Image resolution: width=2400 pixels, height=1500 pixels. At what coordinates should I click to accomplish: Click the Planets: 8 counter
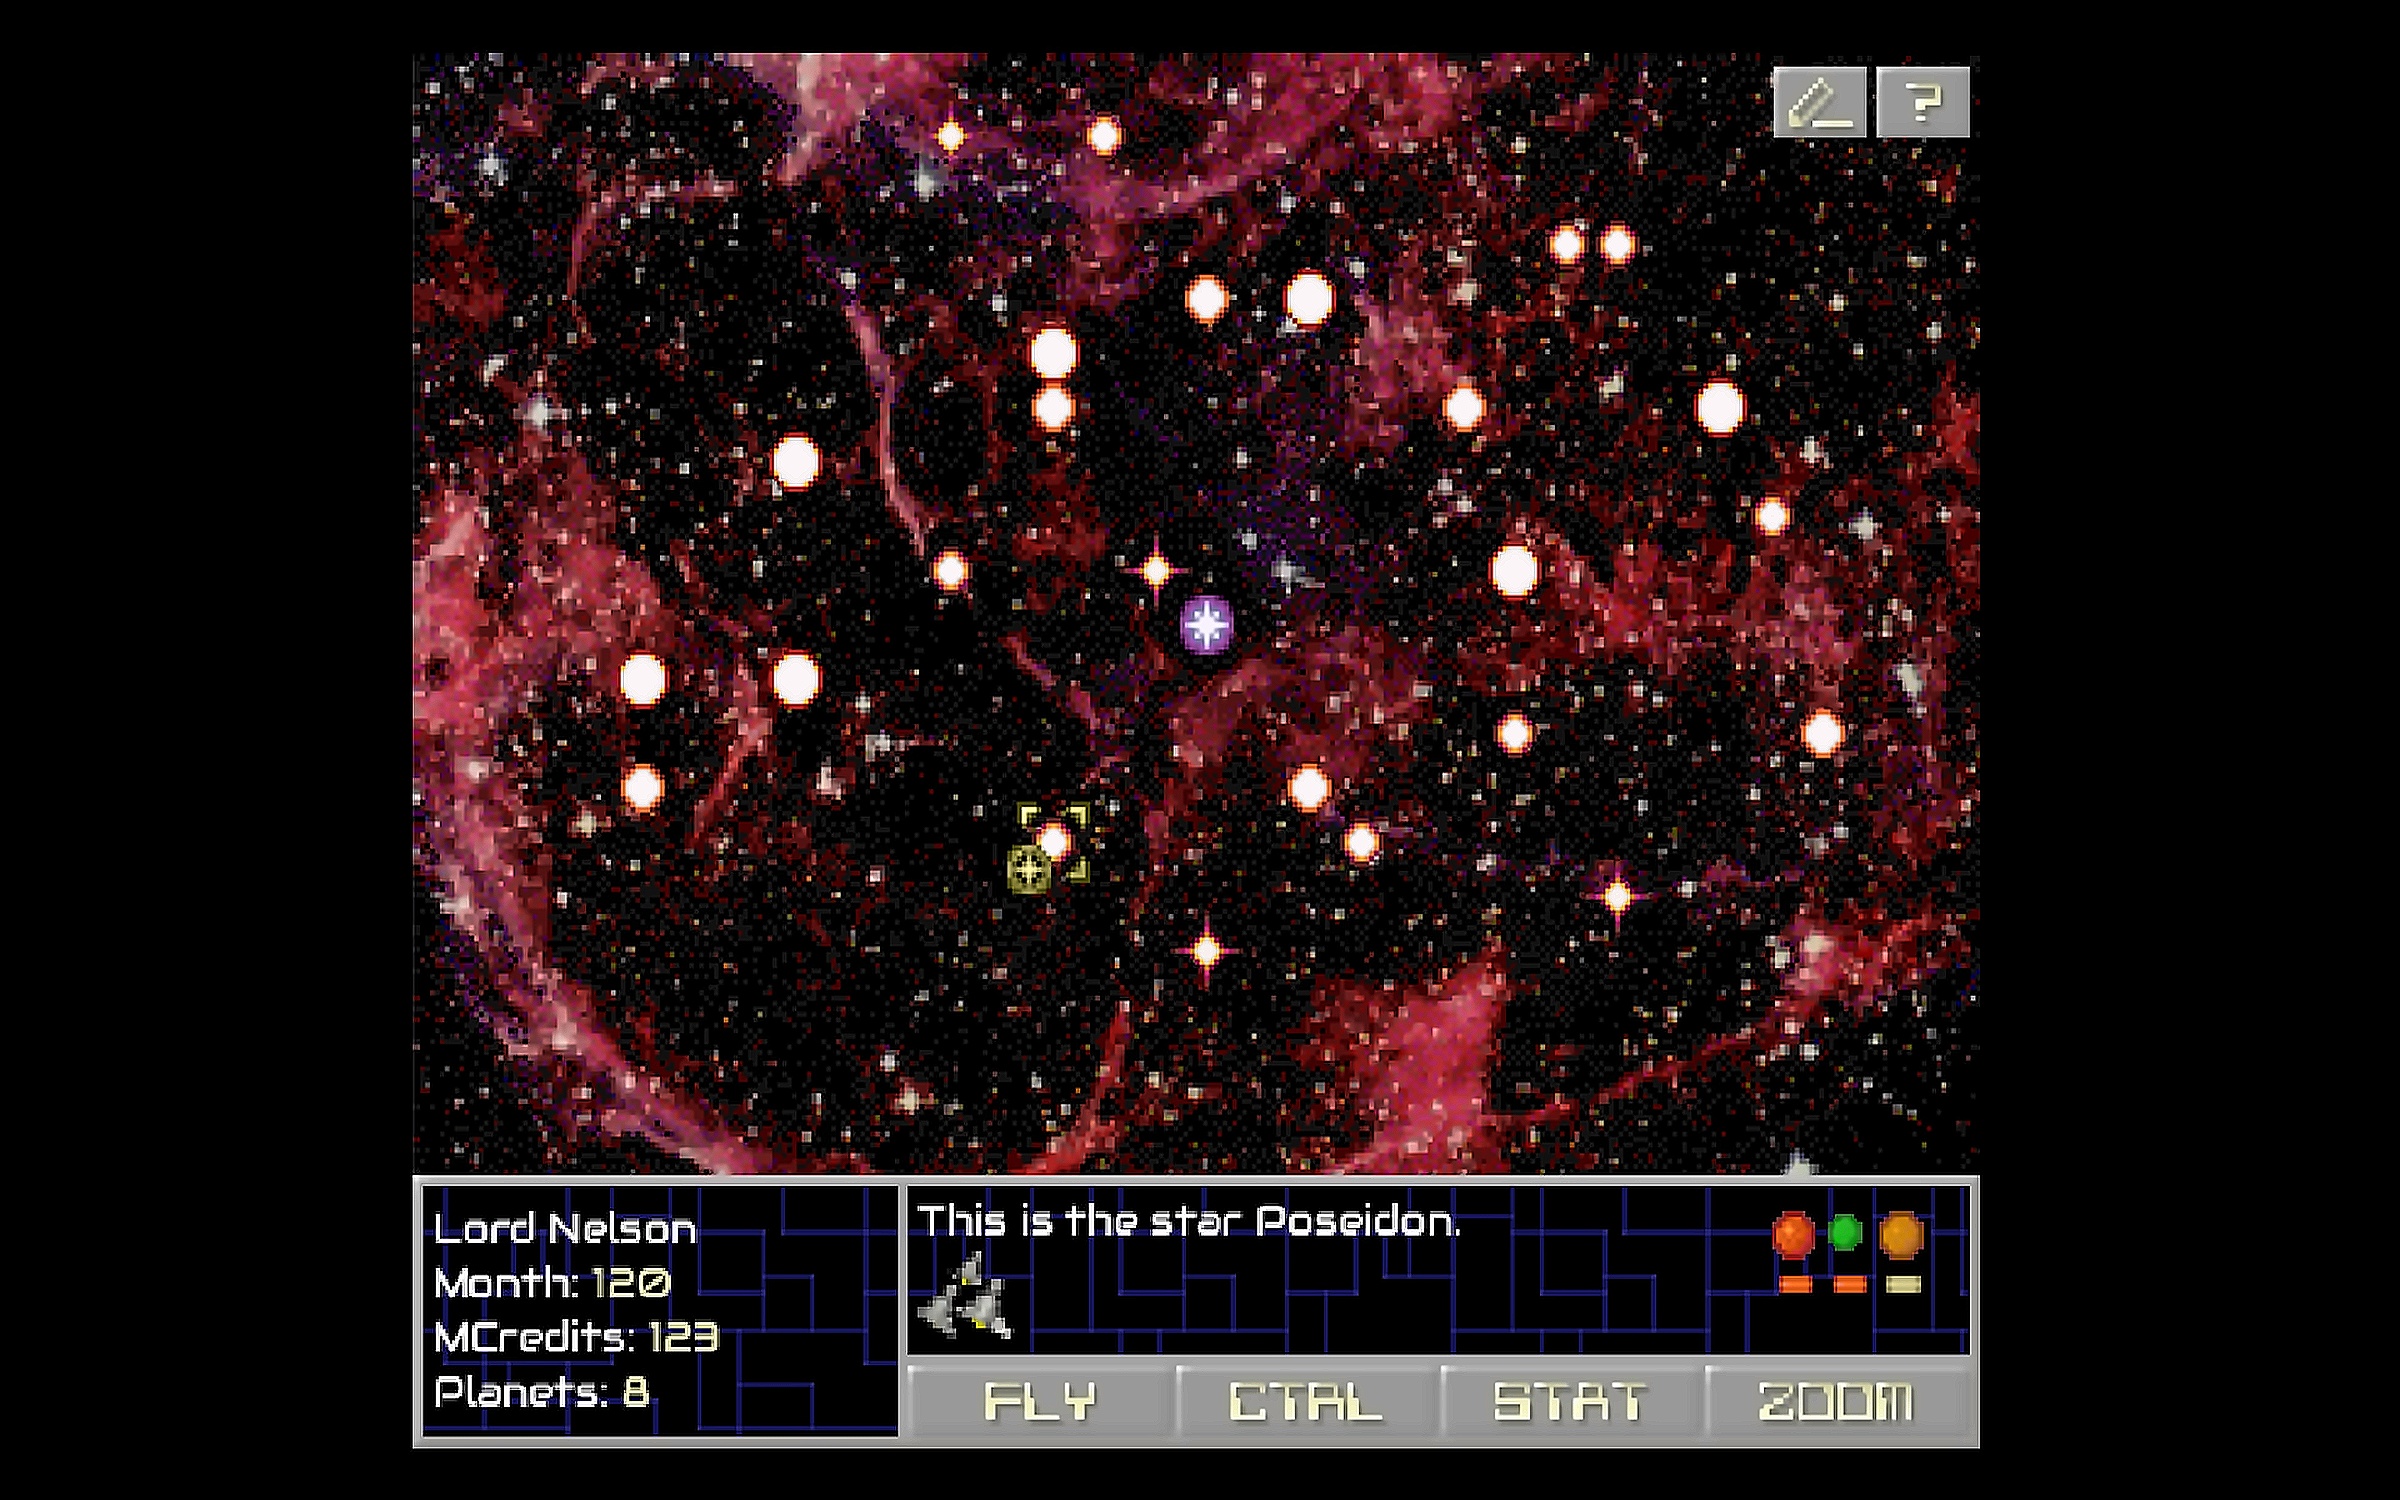[x=541, y=1392]
